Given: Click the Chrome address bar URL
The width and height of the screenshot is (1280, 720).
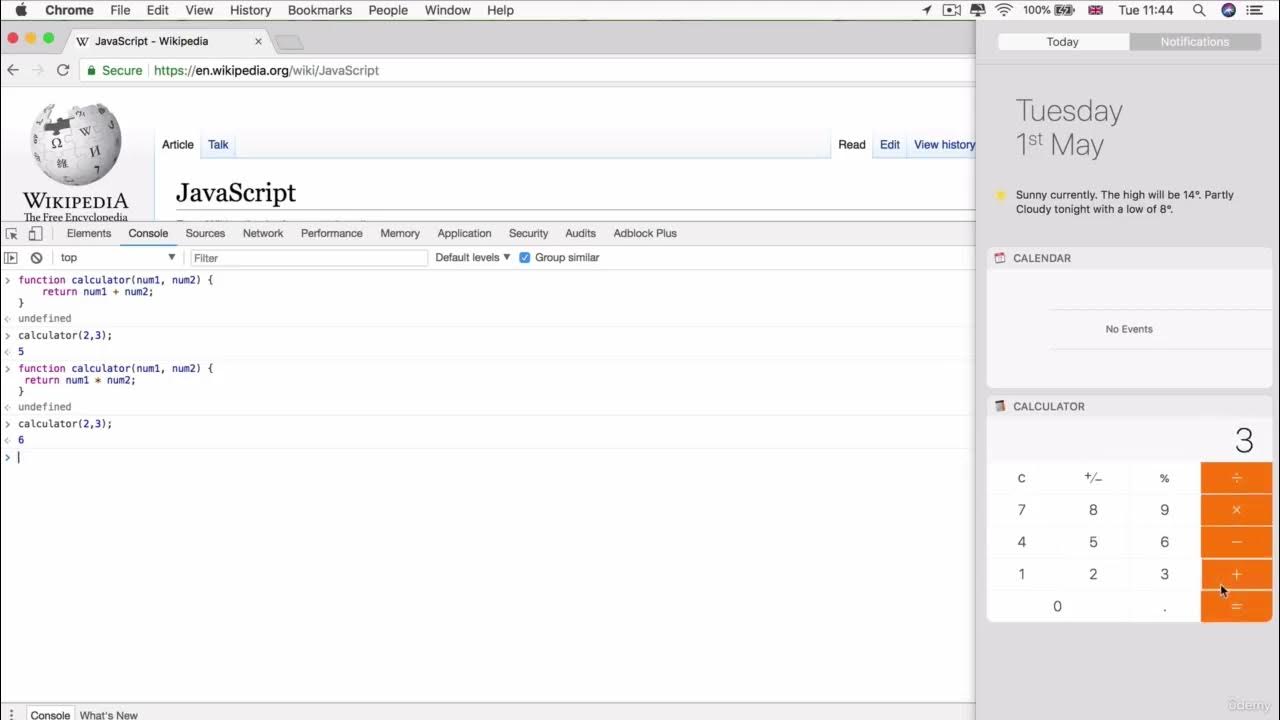Looking at the screenshot, I should point(266,71).
